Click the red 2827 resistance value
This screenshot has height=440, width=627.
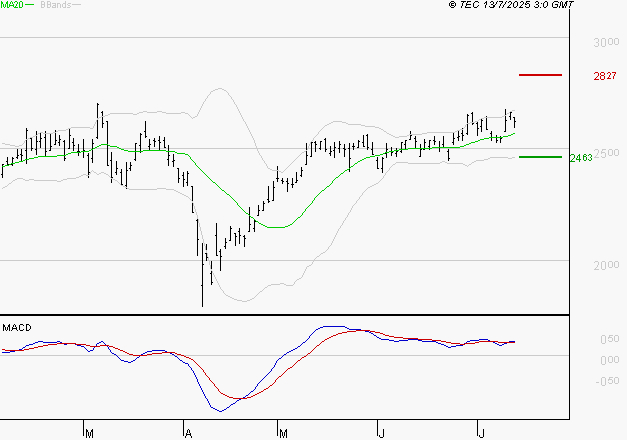(605, 76)
